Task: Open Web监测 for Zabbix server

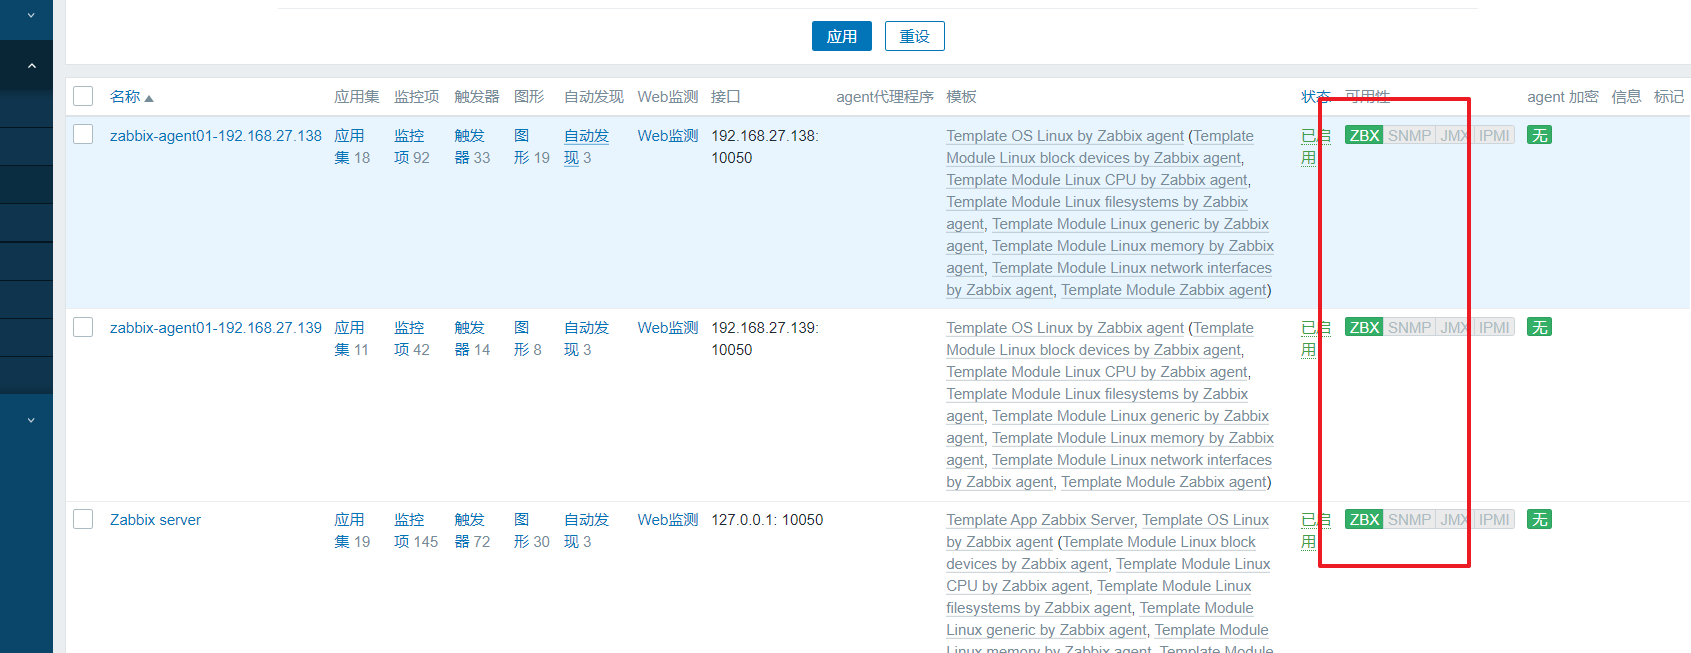Action: [x=667, y=519]
